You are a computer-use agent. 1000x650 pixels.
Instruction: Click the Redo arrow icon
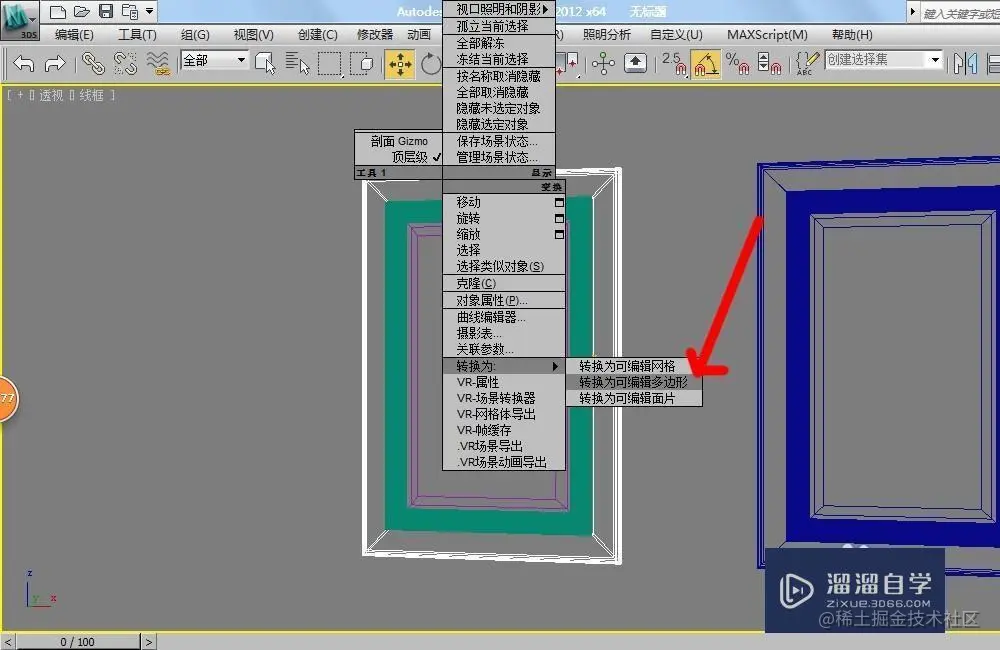[x=54, y=63]
